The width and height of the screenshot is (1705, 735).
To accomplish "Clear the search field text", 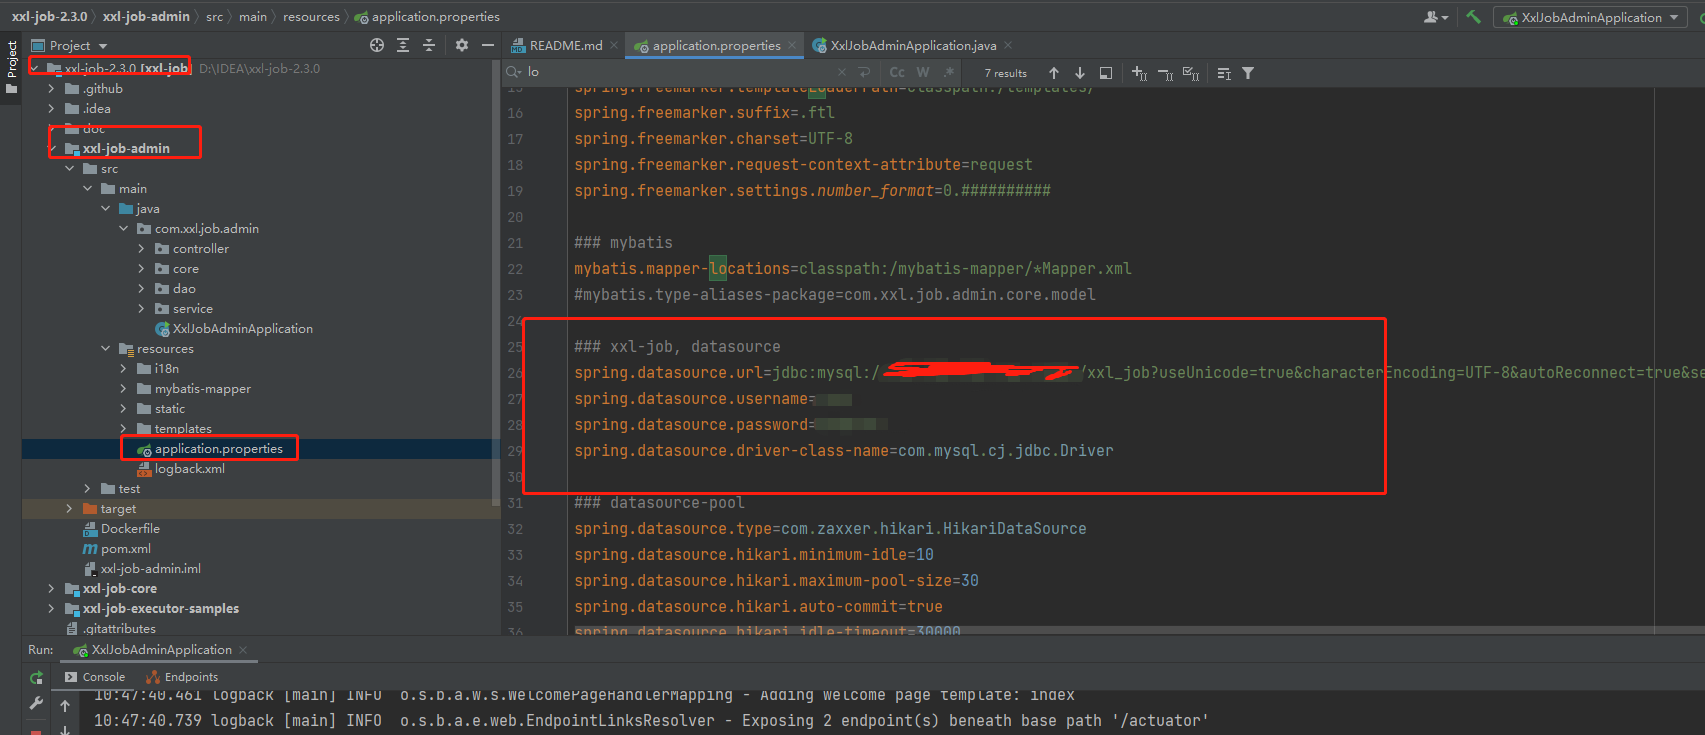I will click(841, 72).
